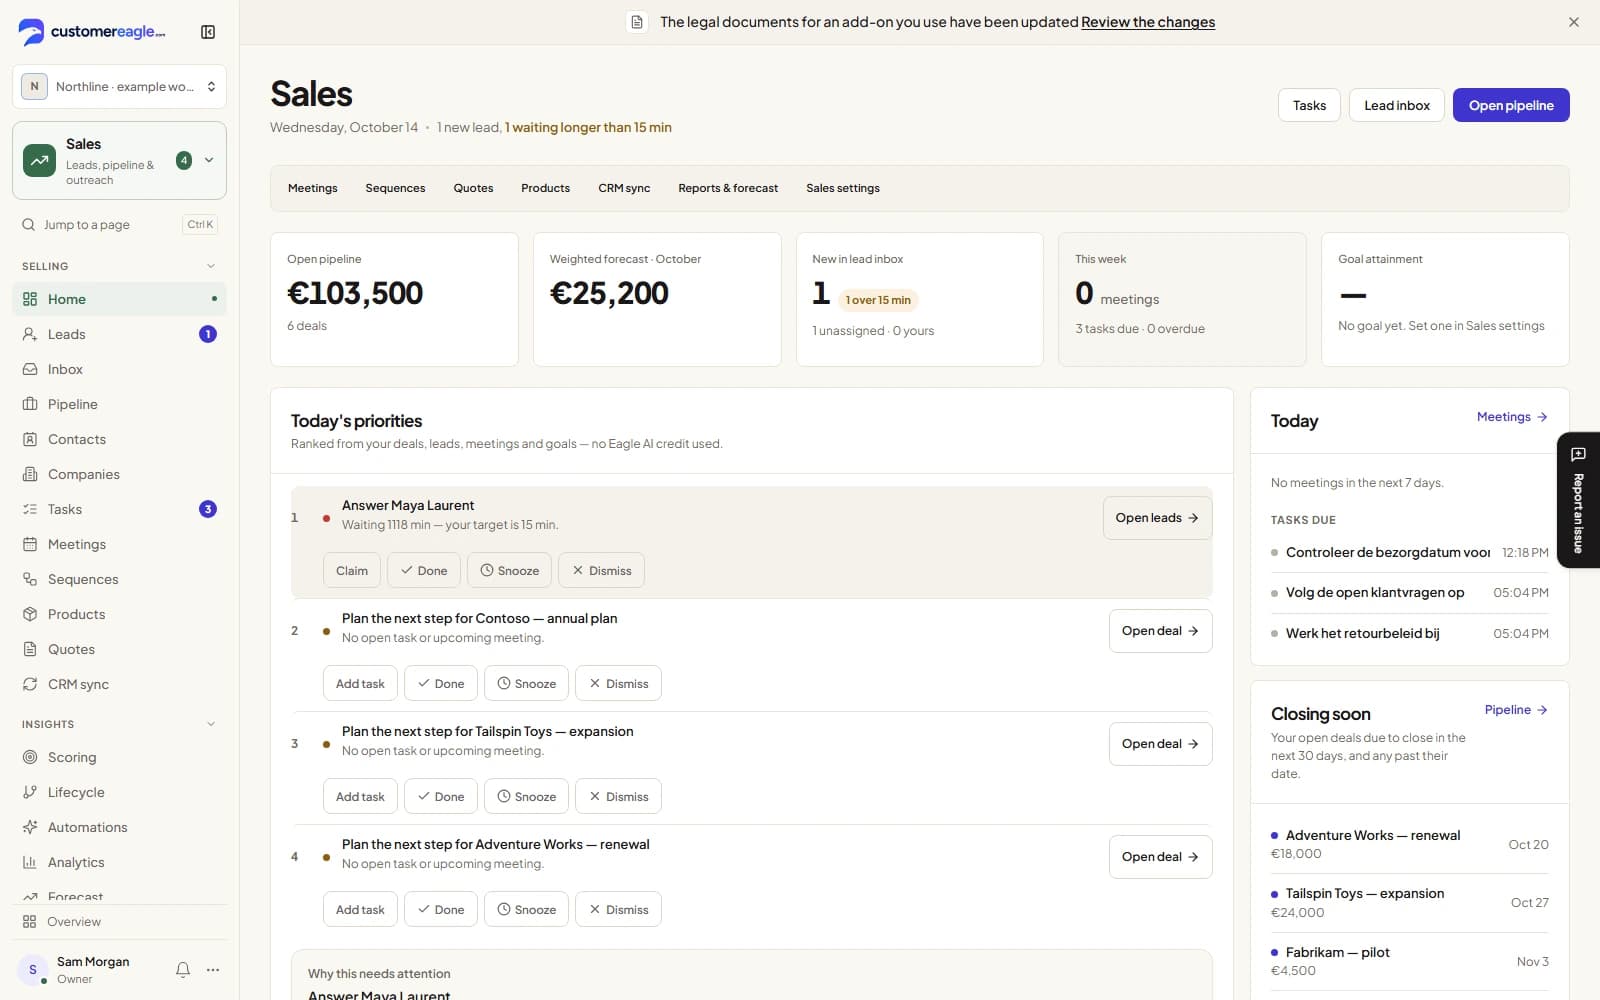Mark Contoso annual plan priority as Done
1600x1000 pixels.
[x=441, y=683]
